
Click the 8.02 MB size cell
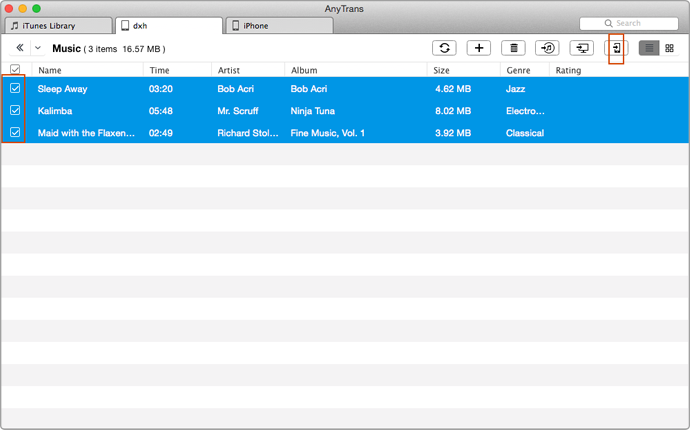[x=453, y=111]
